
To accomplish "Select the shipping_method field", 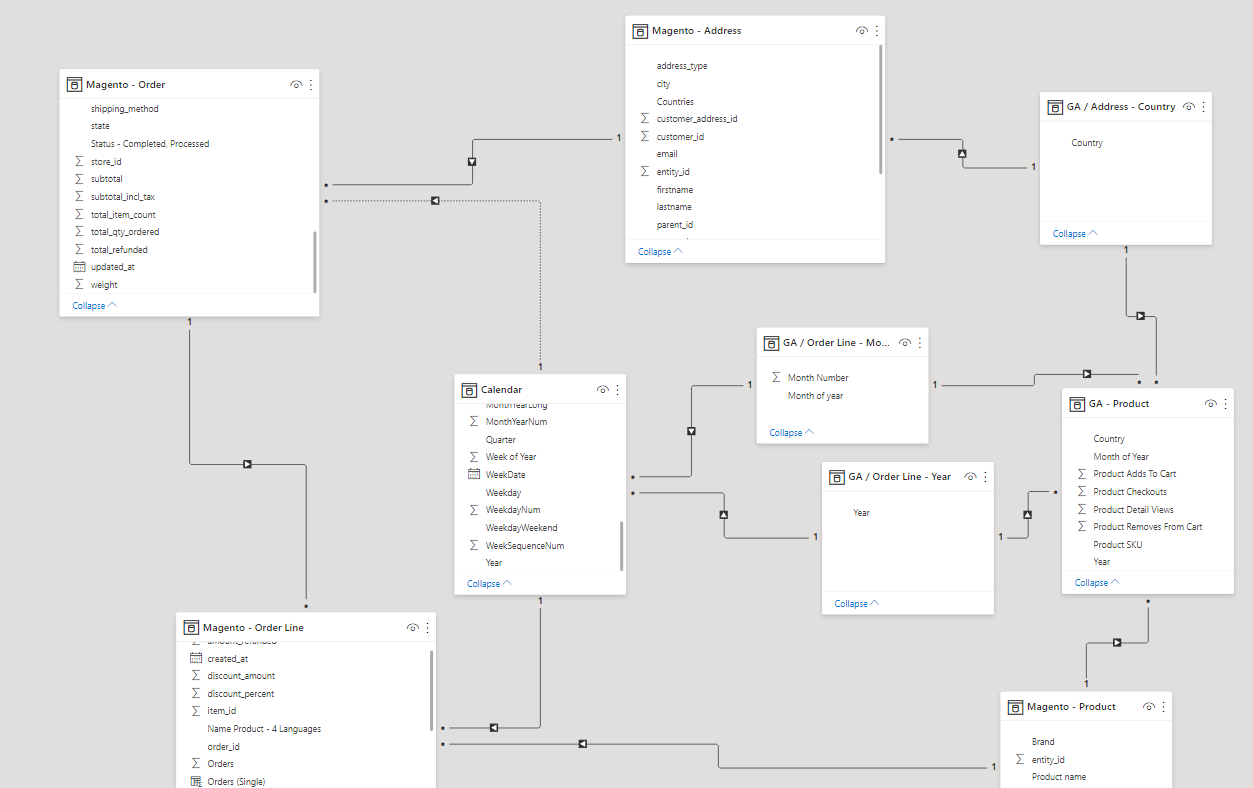I will [x=125, y=108].
